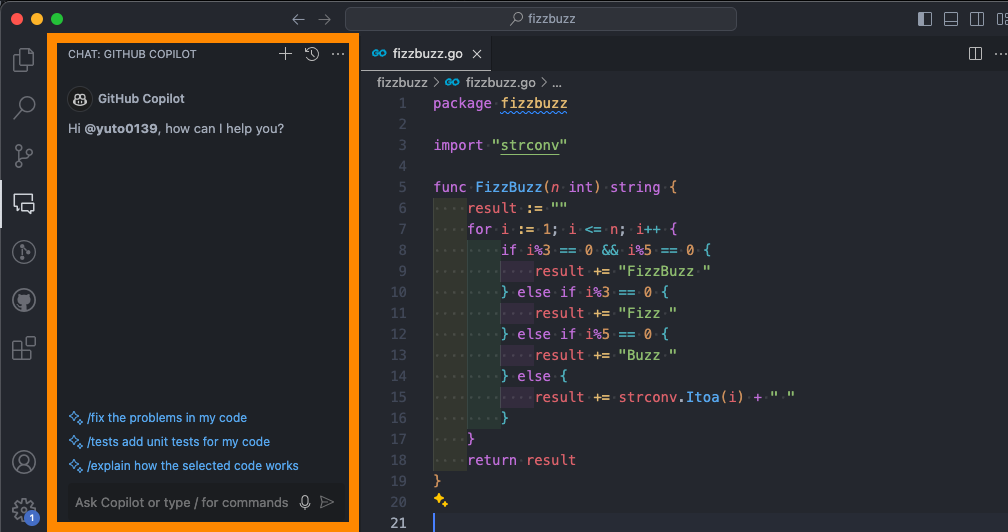Click the Copilot sparkle icon at line 20
The height and width of the screenshot is (532, 1008).
(440, 500)
